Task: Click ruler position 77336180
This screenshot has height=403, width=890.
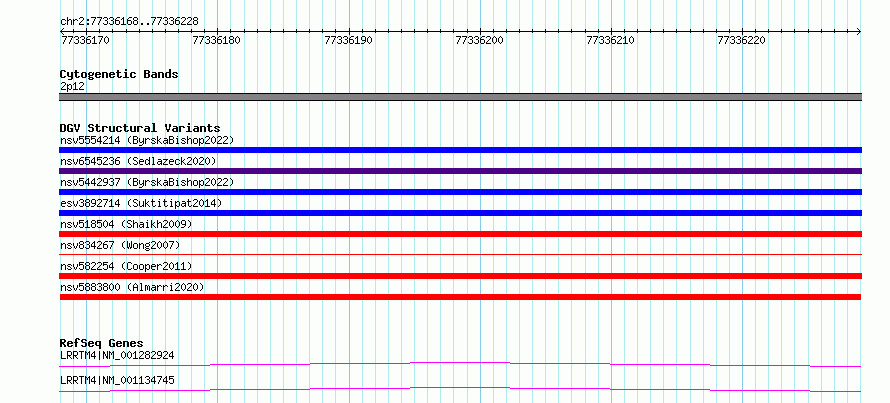Action: click(217, 40)
